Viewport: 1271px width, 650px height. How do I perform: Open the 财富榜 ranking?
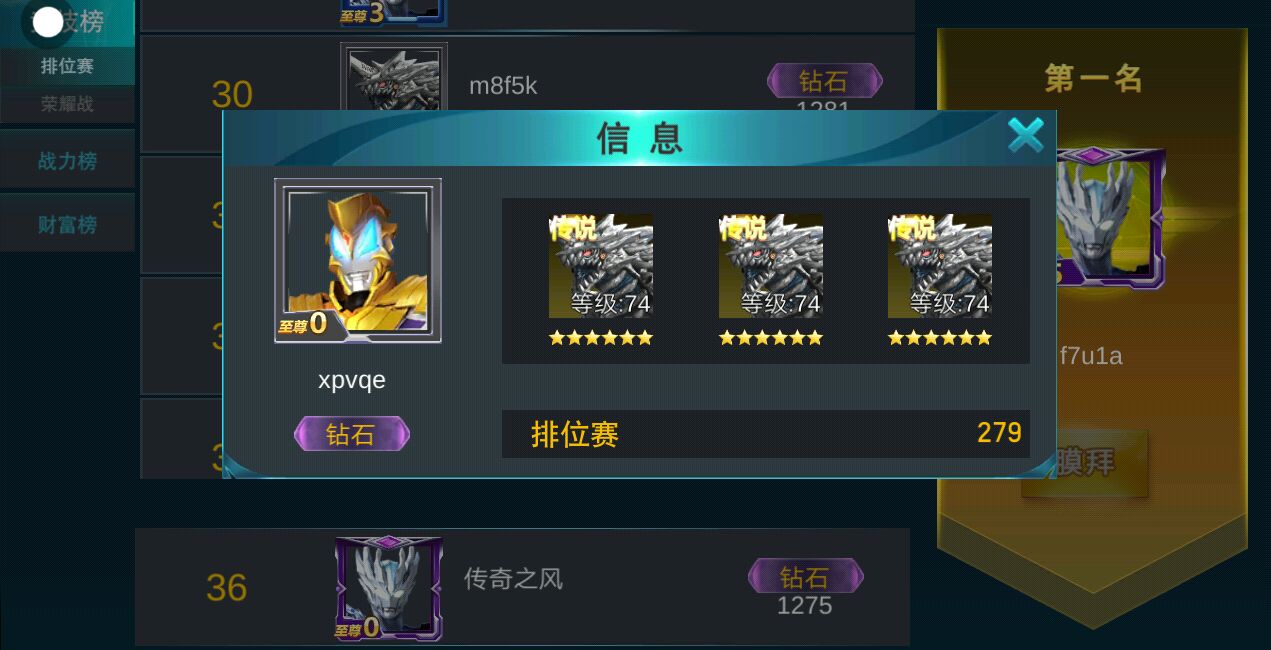[67, 223]
